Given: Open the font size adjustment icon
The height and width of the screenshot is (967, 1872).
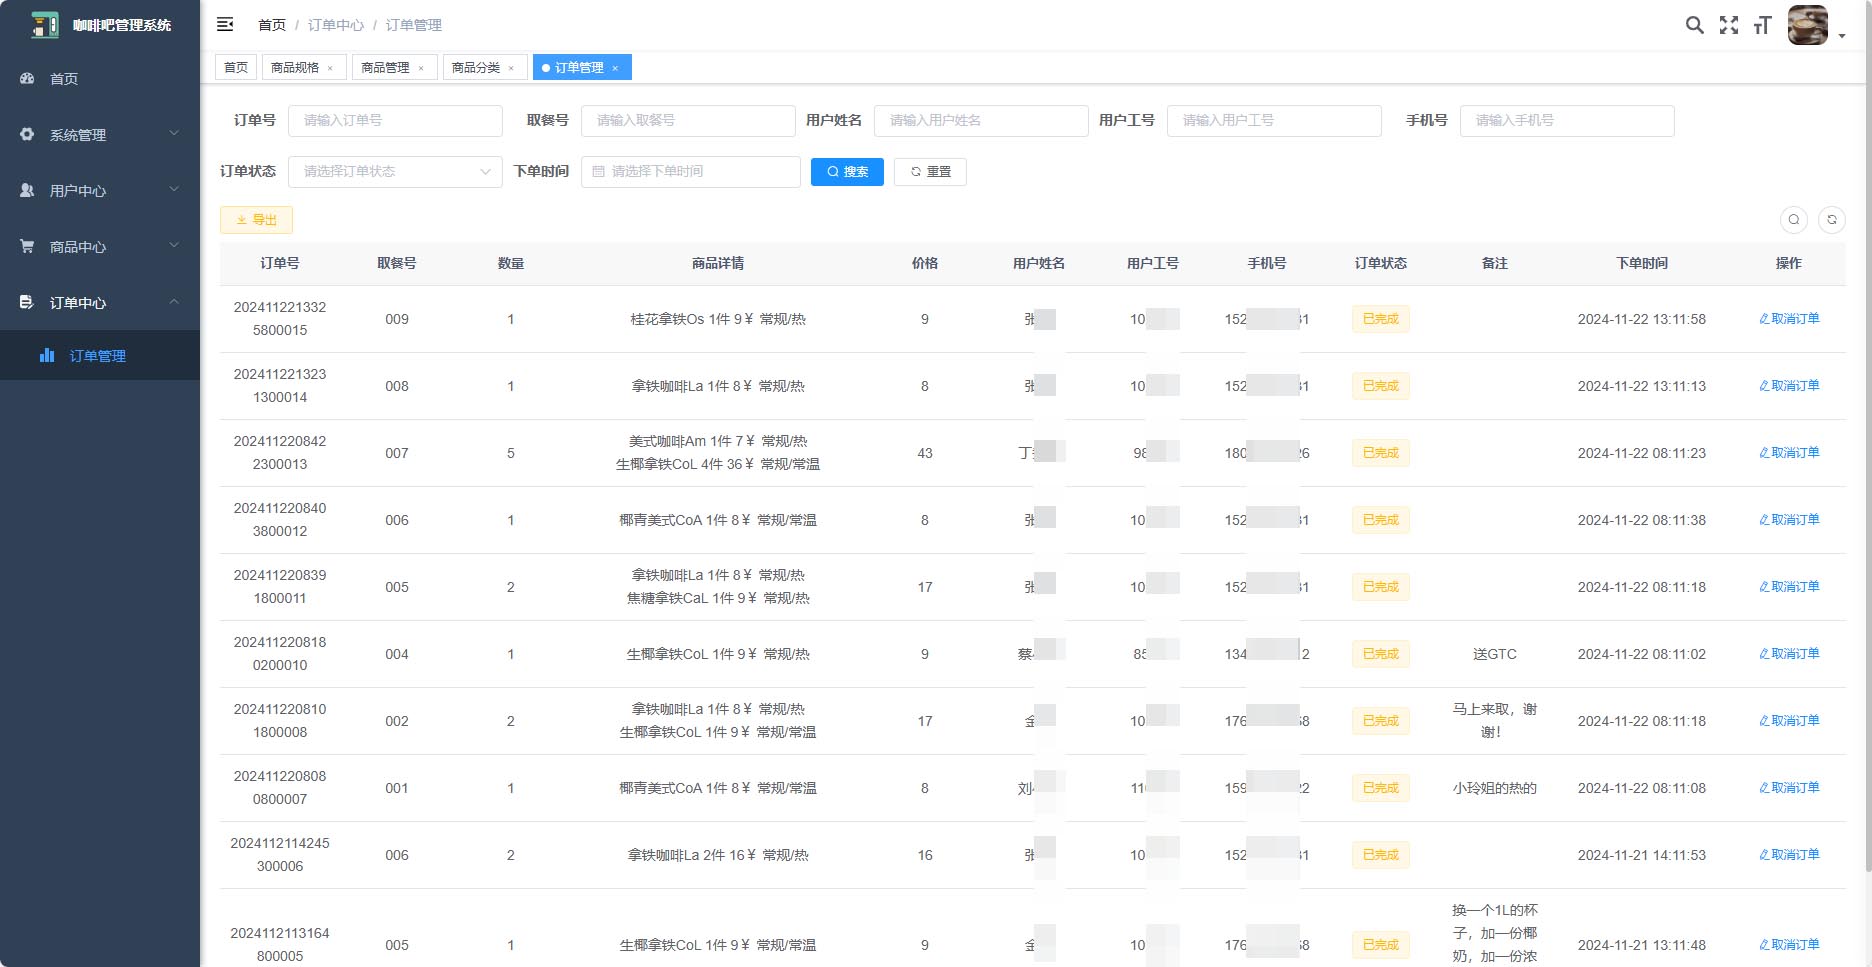Looking at the screenshot, I should pos(1762,25).
